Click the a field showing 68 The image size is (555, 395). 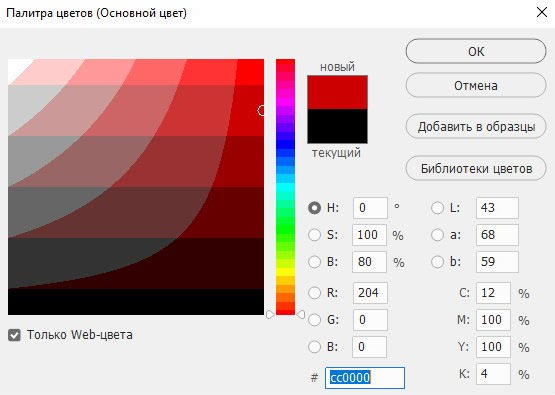click(x=497, y=235)
